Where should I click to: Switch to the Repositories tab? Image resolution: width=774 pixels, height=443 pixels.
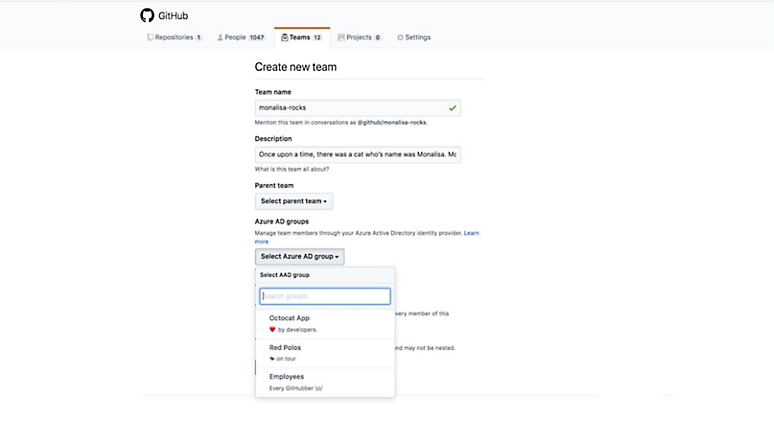click(x=175, y=37)
